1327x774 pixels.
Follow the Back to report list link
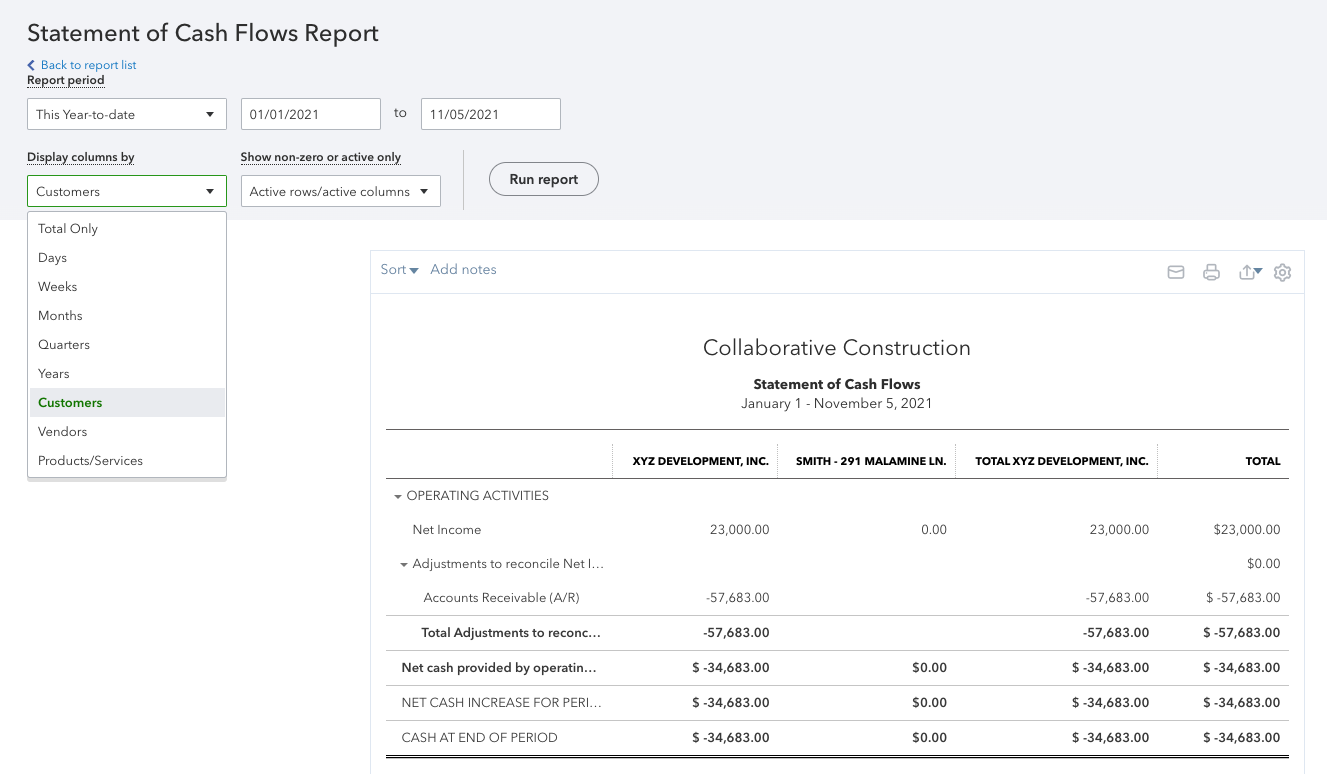88,65
